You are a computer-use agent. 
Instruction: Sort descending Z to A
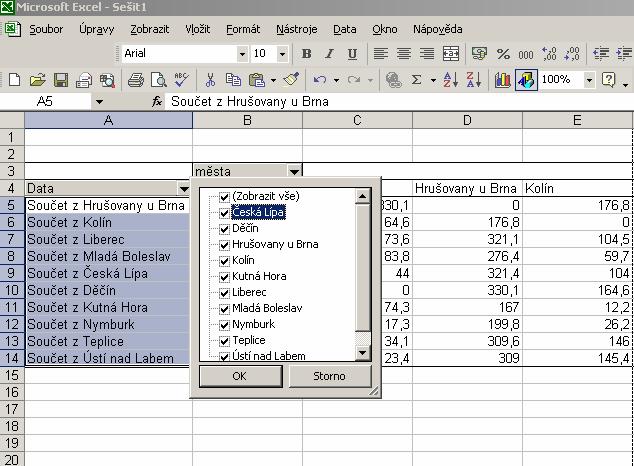(x=474, y=80)
